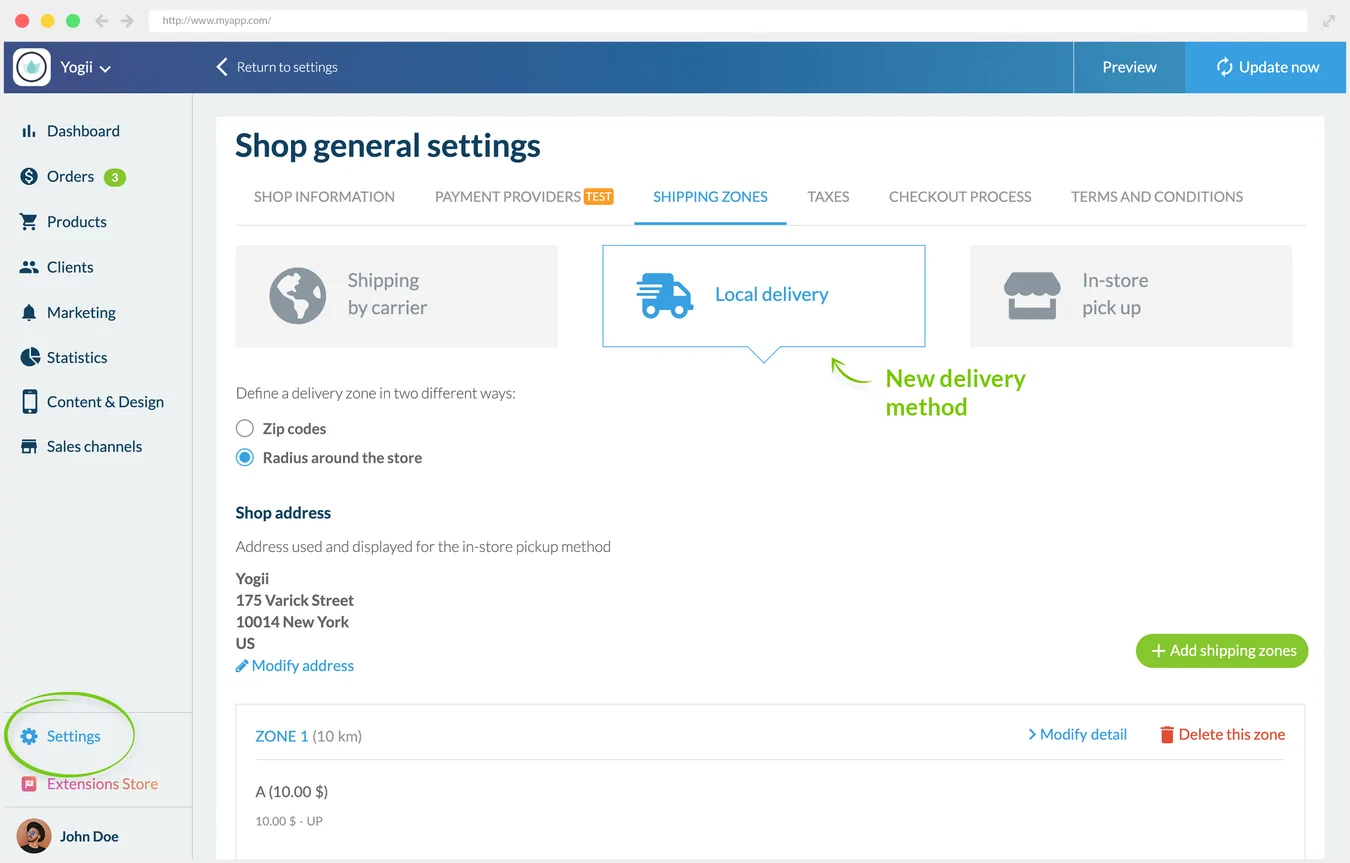
Task: Add shipping zones with the green button
Action: click(x=1221, y=650)
